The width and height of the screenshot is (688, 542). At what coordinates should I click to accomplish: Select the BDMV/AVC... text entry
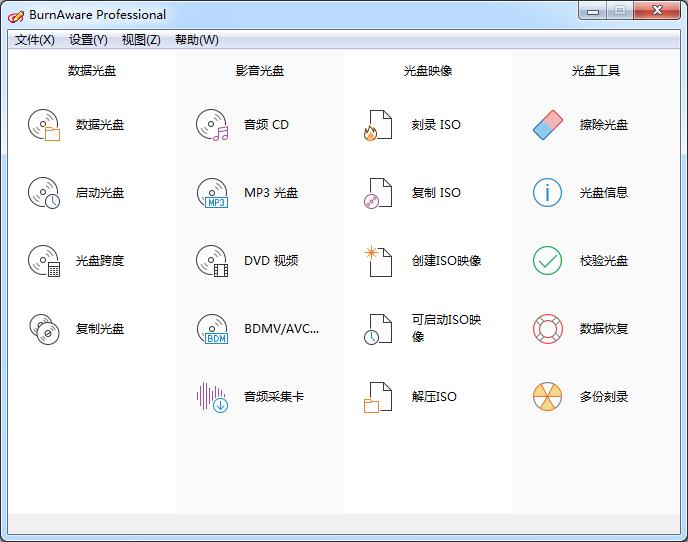(x=281, y=329)
